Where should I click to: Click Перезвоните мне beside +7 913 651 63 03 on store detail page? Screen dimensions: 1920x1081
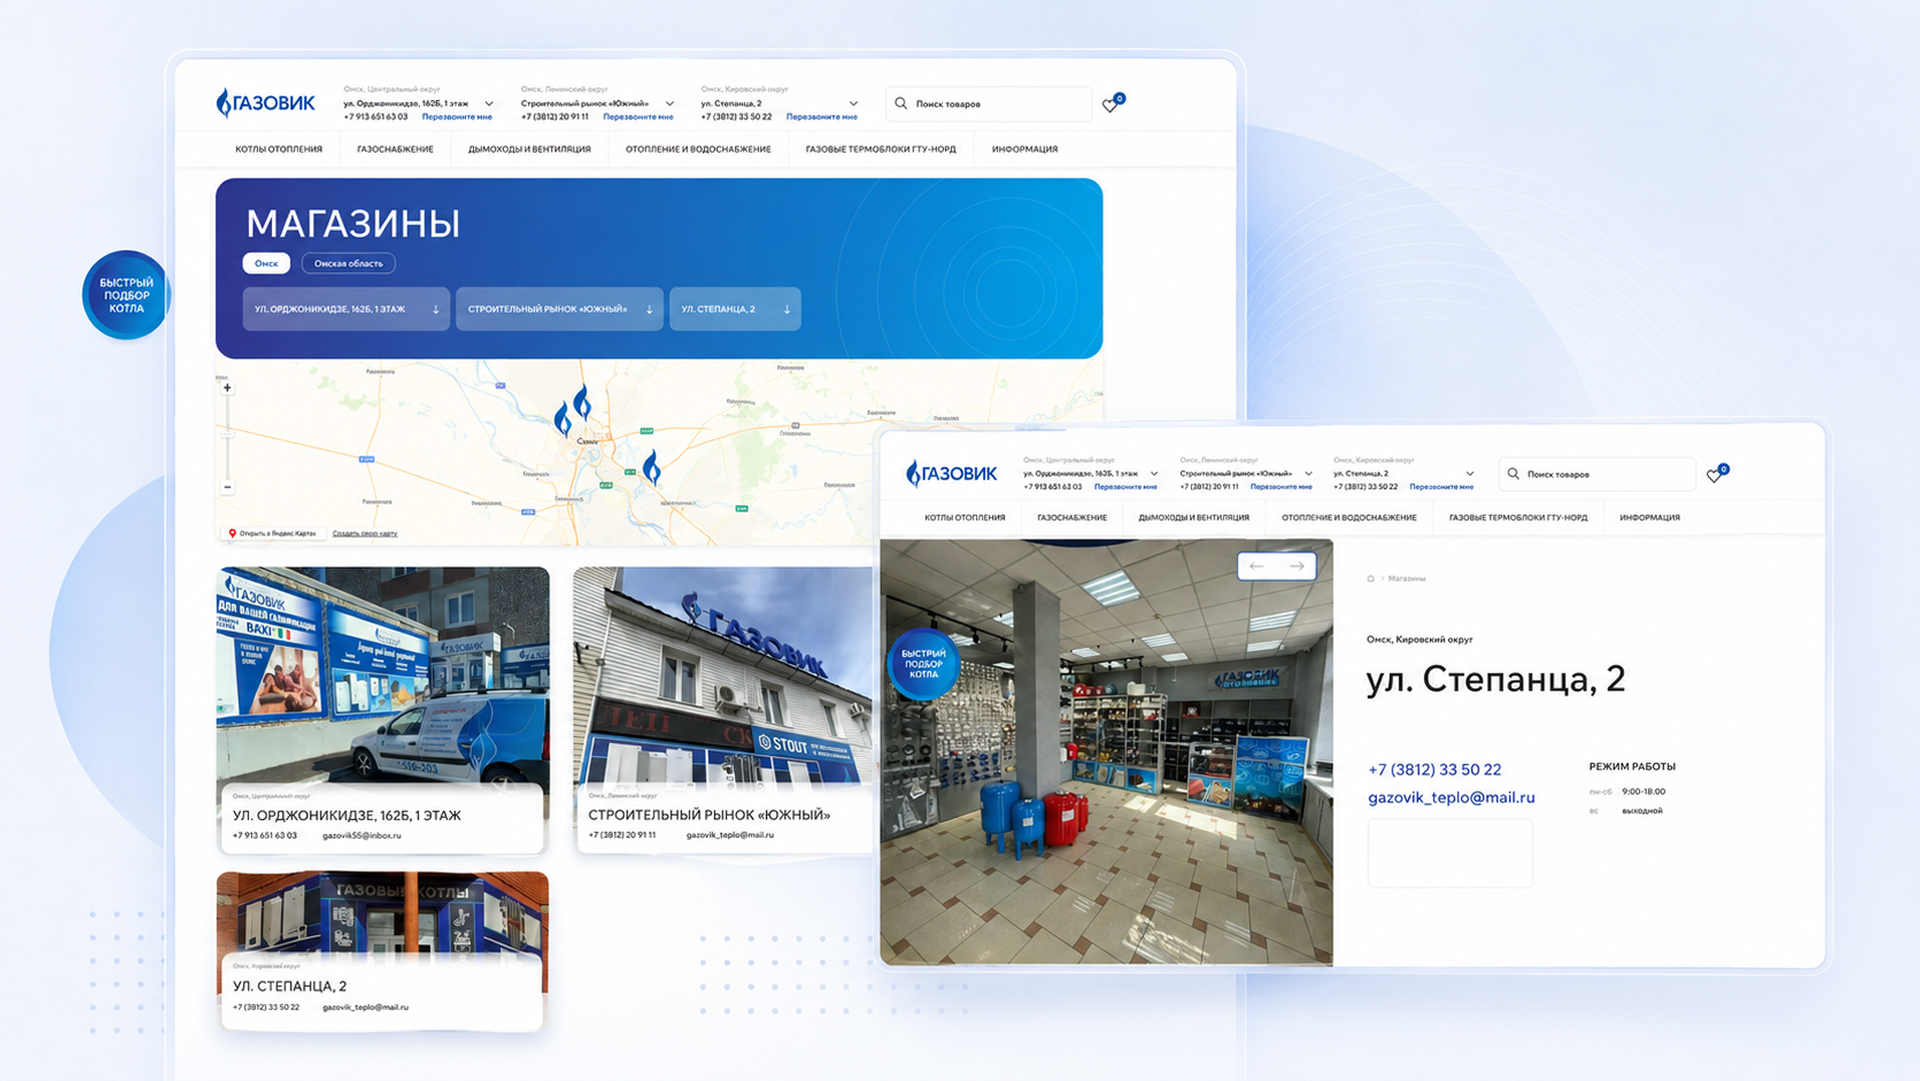tap(1126, 487)
